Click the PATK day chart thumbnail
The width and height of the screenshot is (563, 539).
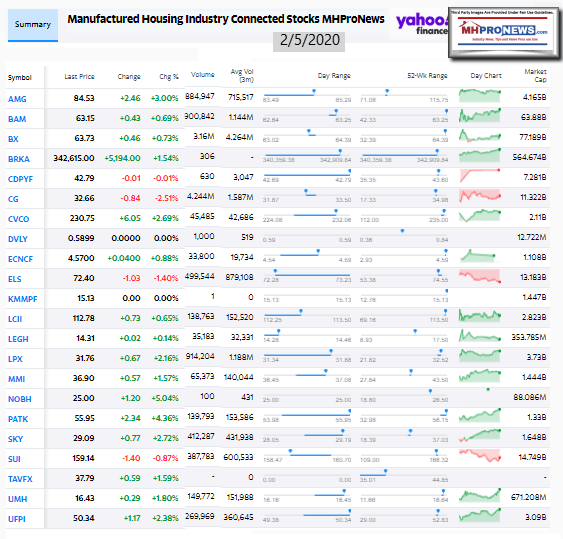[479, 415]
